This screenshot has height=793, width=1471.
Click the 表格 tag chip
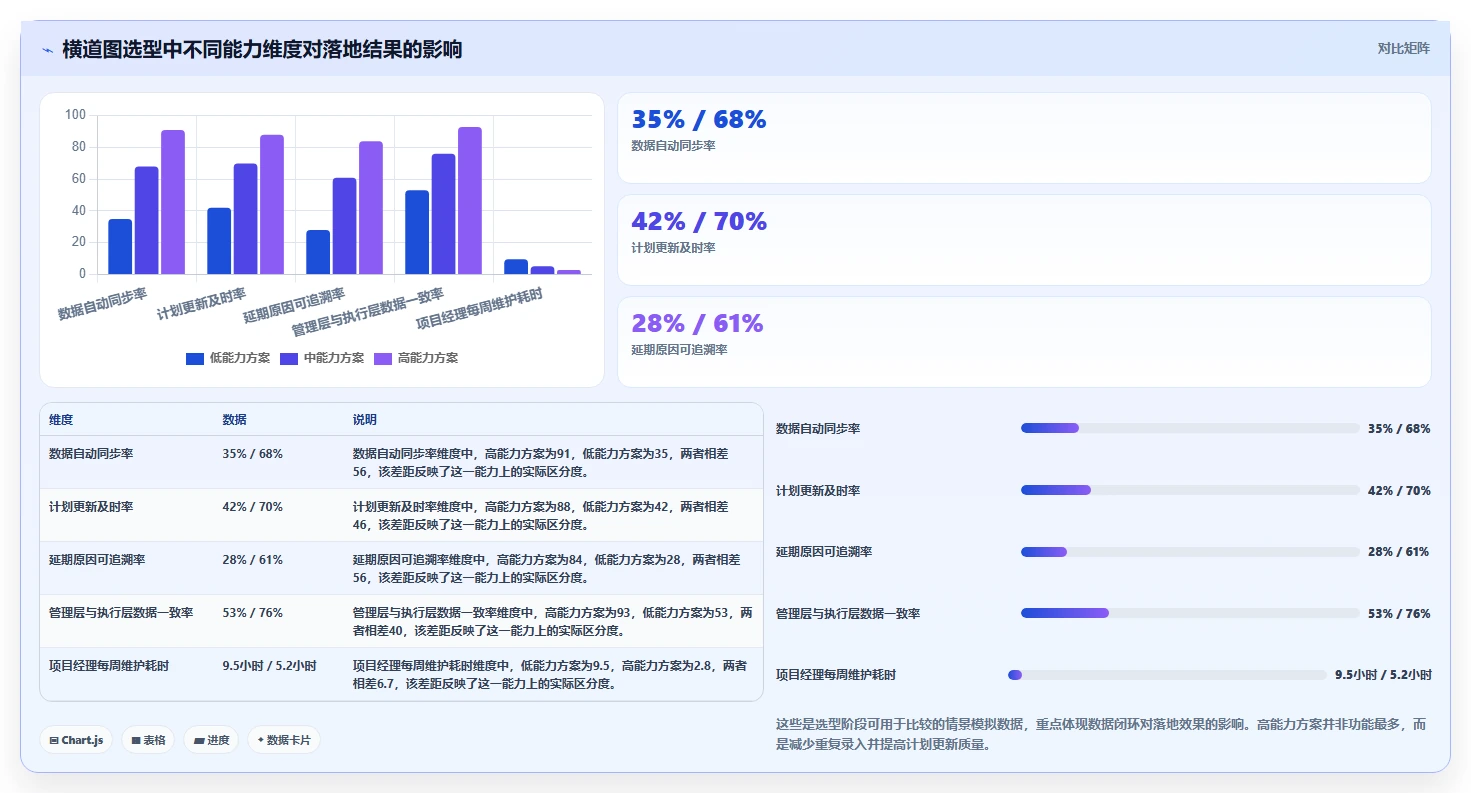149,740
